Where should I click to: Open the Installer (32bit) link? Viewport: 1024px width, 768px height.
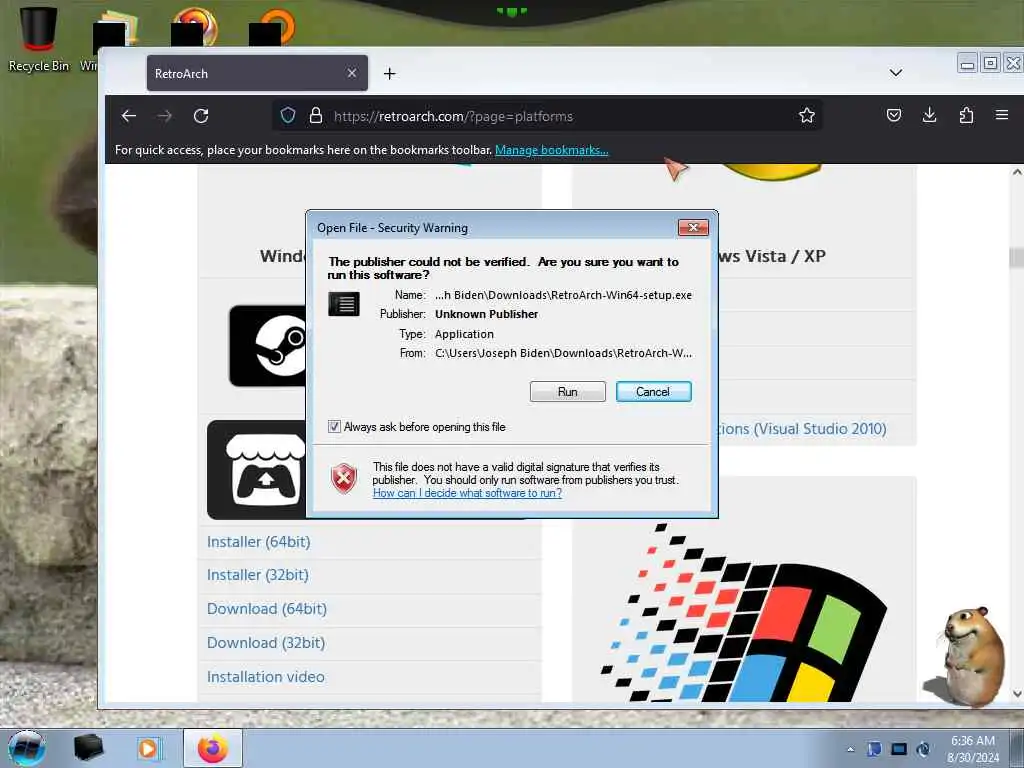point(257,575)
